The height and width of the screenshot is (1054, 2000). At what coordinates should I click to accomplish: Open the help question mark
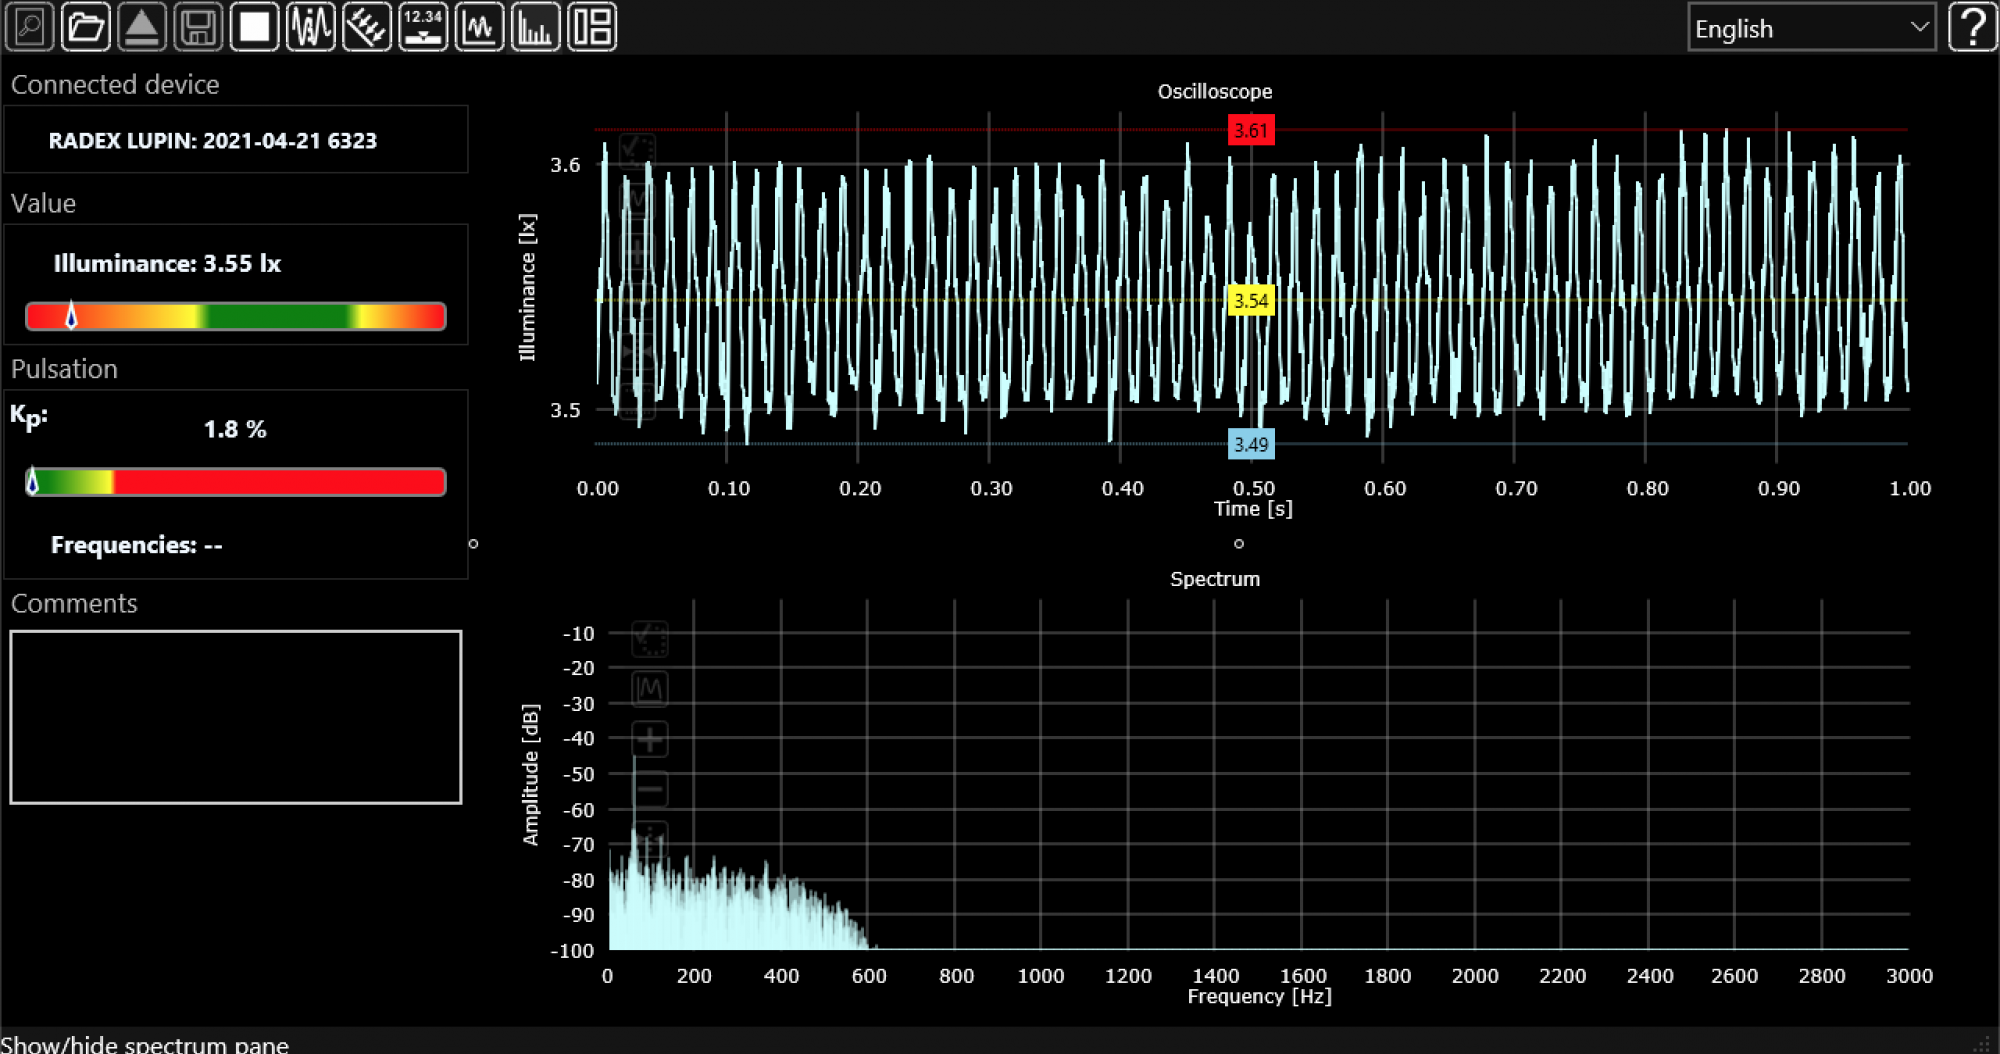[1973, 27]
